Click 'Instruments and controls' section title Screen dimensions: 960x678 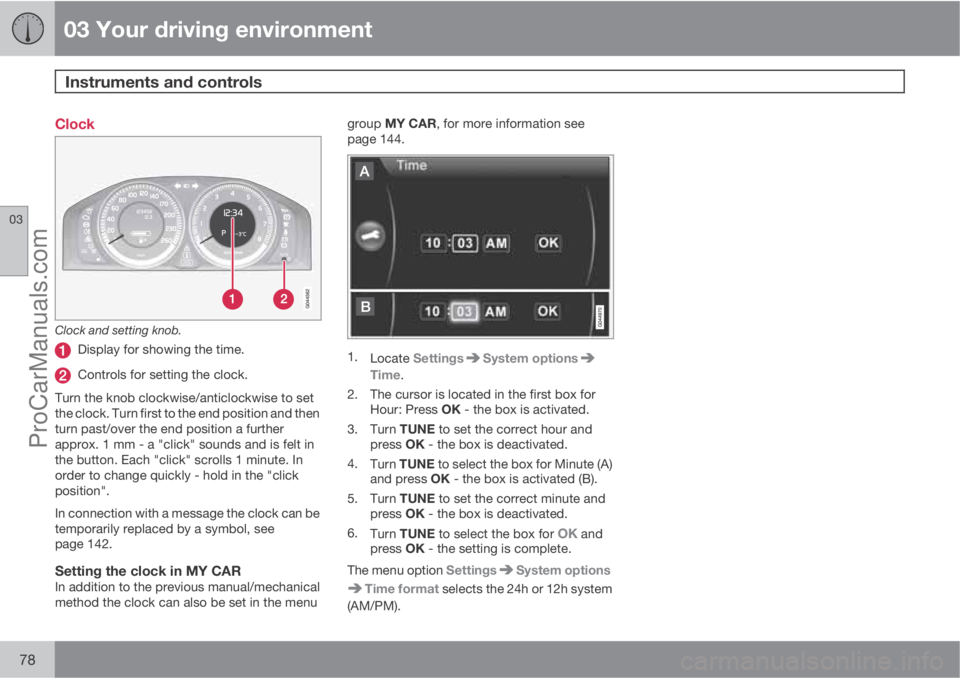163,82
